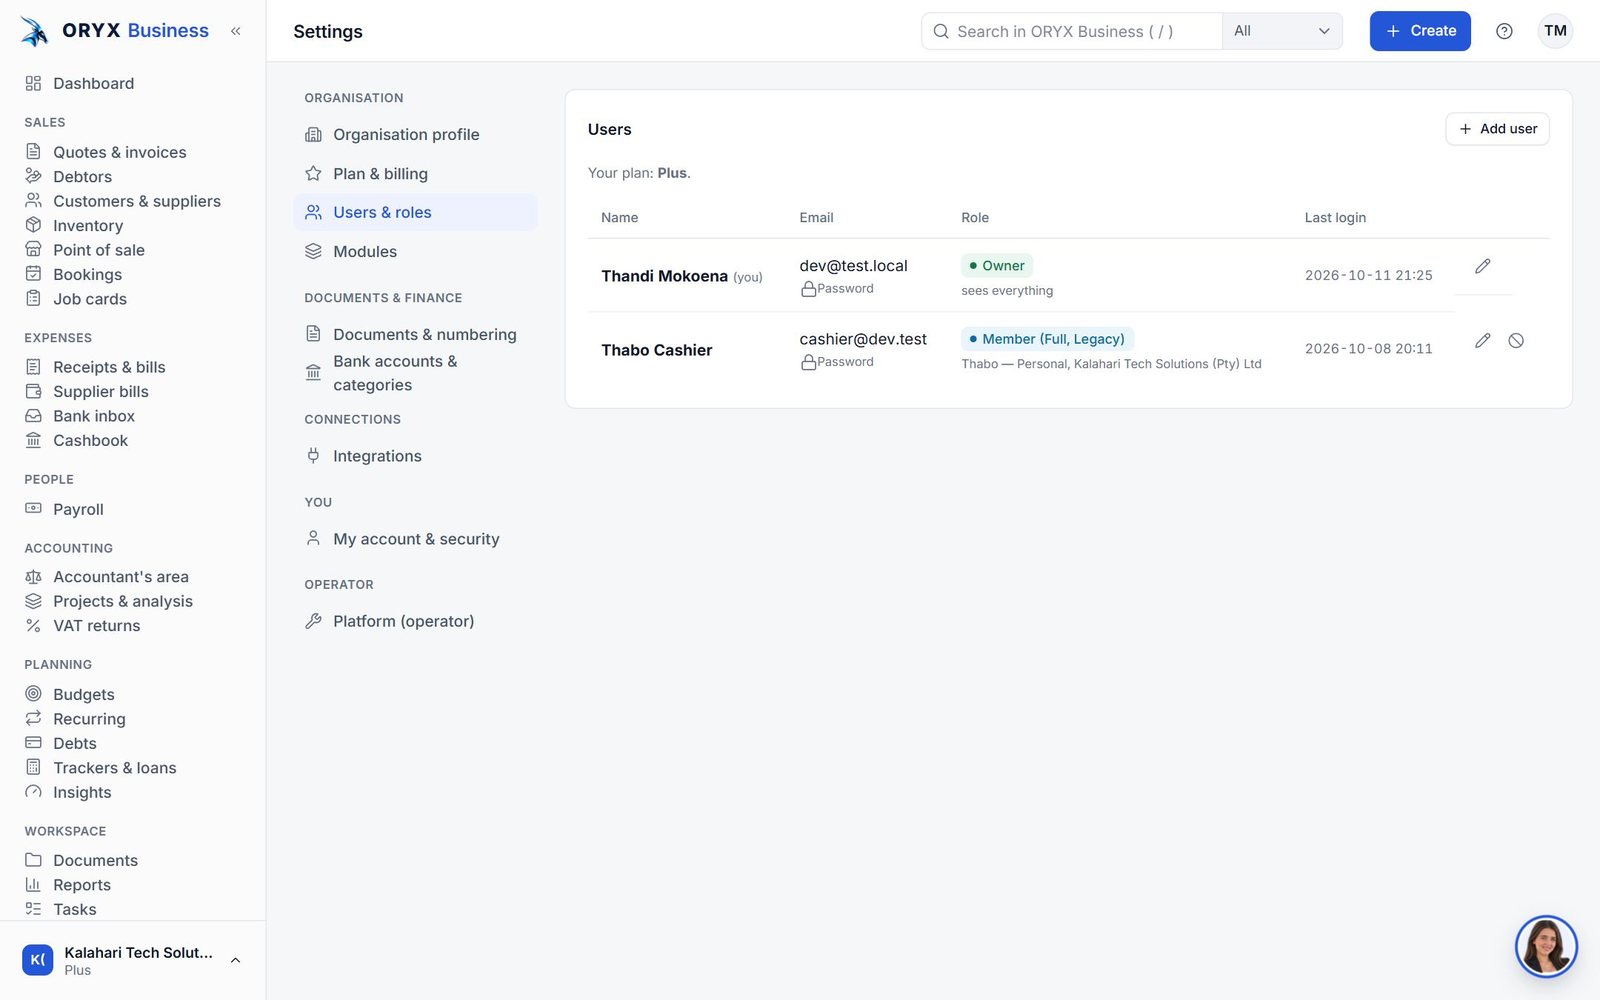Open Accountant's area
This screenshot has height=1000, width=1600.
tap(121, 576)
